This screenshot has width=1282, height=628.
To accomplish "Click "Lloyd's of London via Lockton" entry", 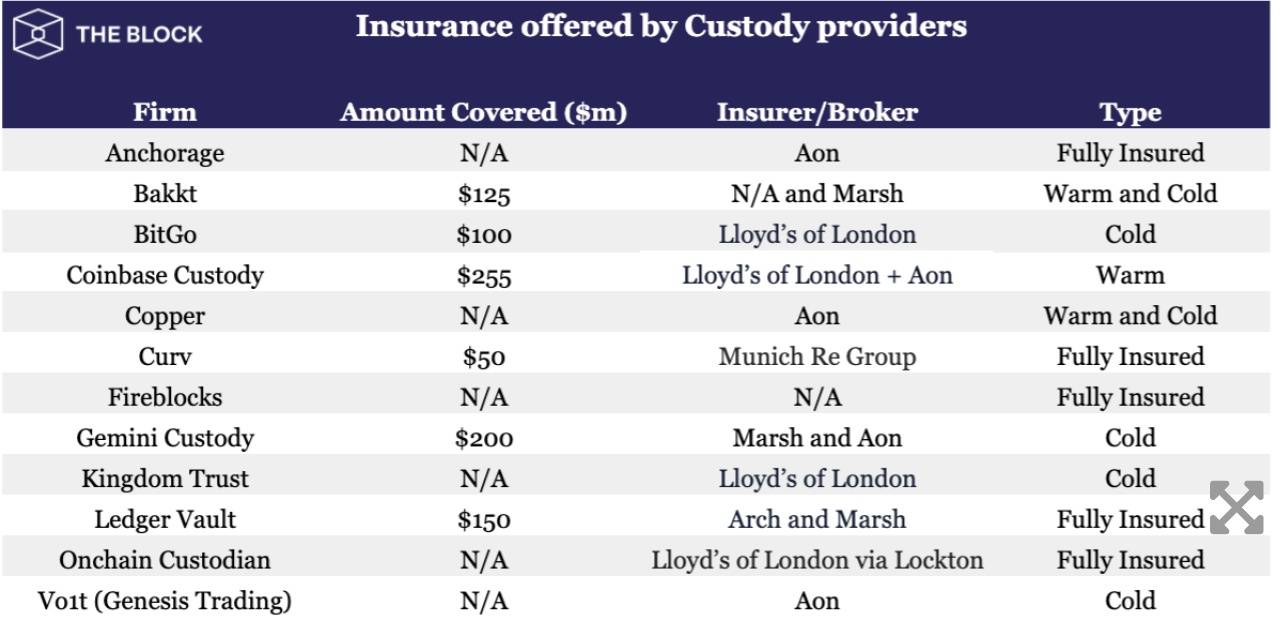I will click(817, 560).
